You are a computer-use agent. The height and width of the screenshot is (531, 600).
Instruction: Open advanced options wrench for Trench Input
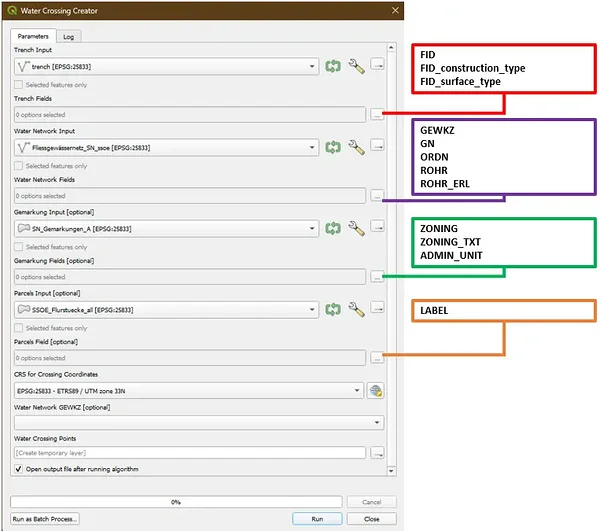pyautogui.click(x=356, y=66)
